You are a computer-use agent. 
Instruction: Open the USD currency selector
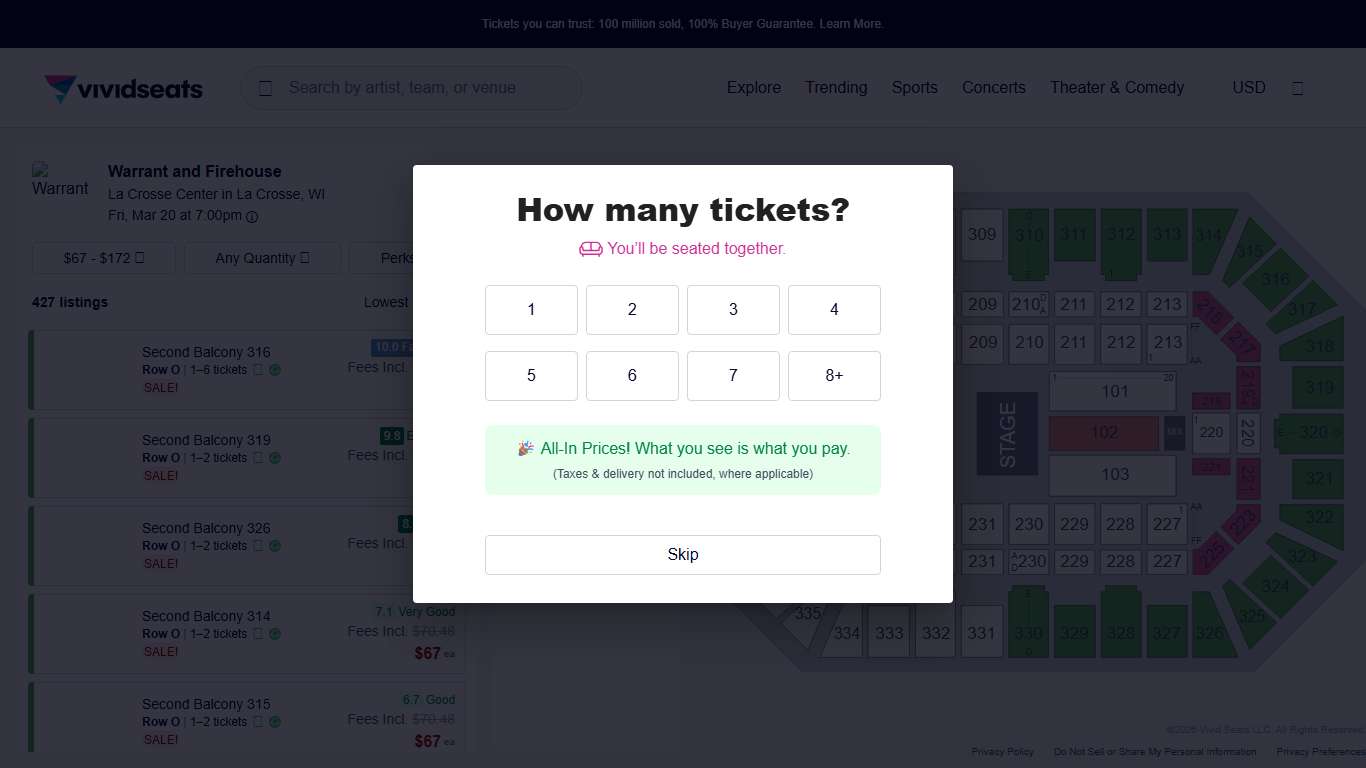[x=1248, y=88]
